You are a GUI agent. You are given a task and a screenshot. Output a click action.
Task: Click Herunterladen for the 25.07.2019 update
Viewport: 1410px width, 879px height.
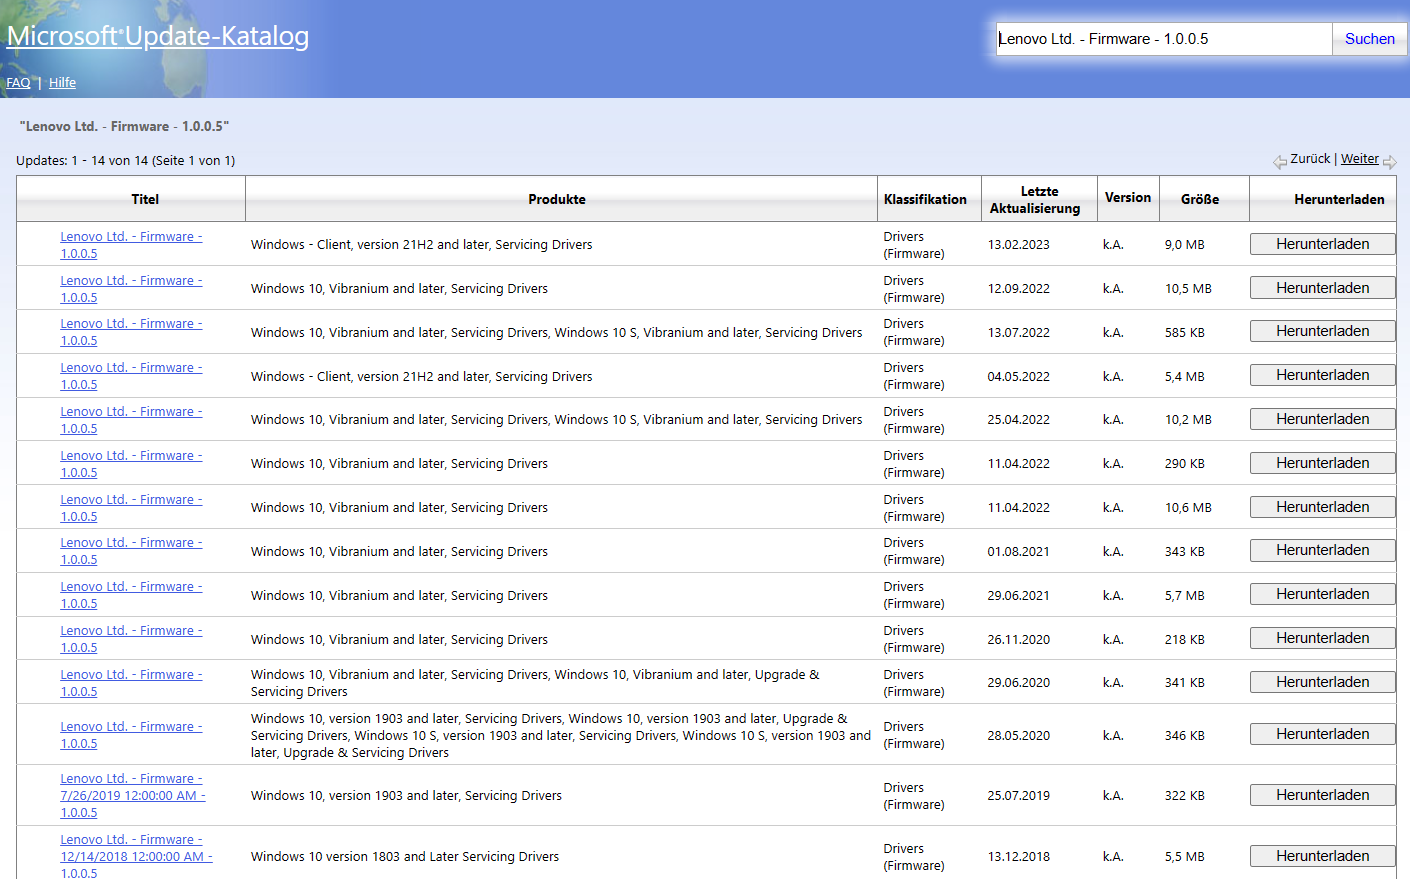(x=1322, y=795)
